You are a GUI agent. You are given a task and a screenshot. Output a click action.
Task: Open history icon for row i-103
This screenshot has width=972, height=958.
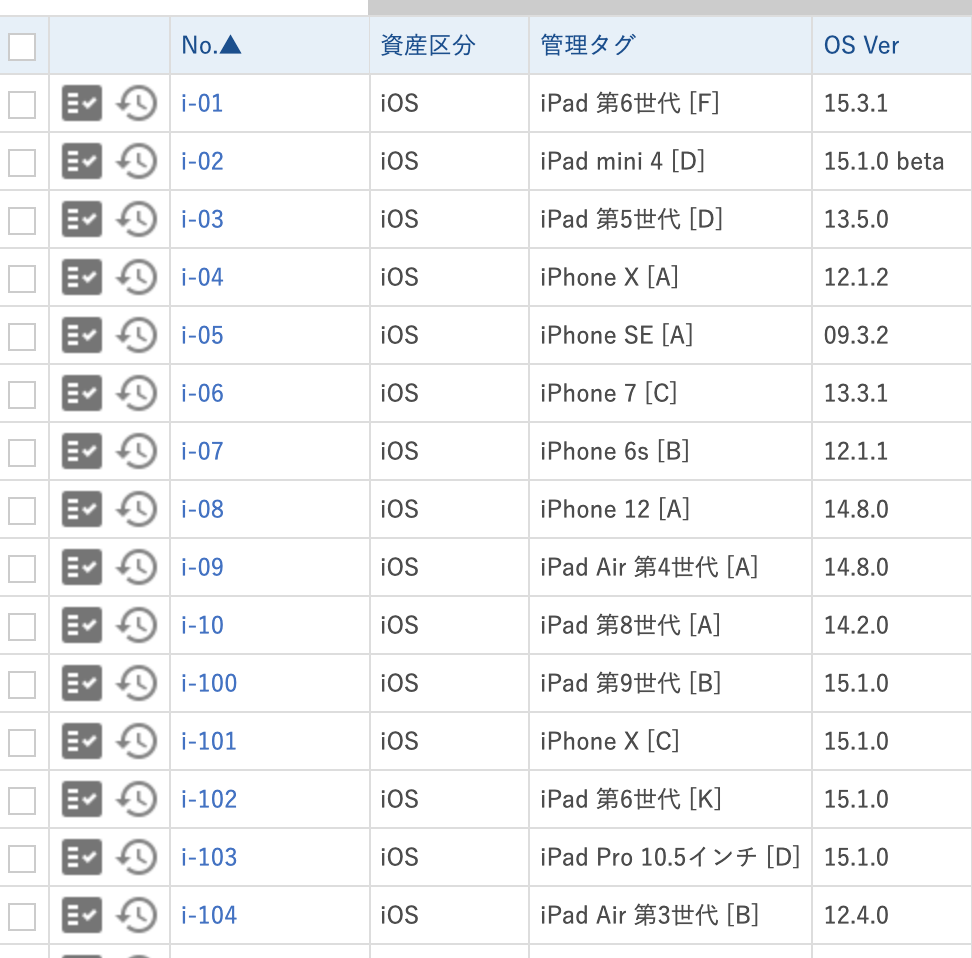coord(136,857)
